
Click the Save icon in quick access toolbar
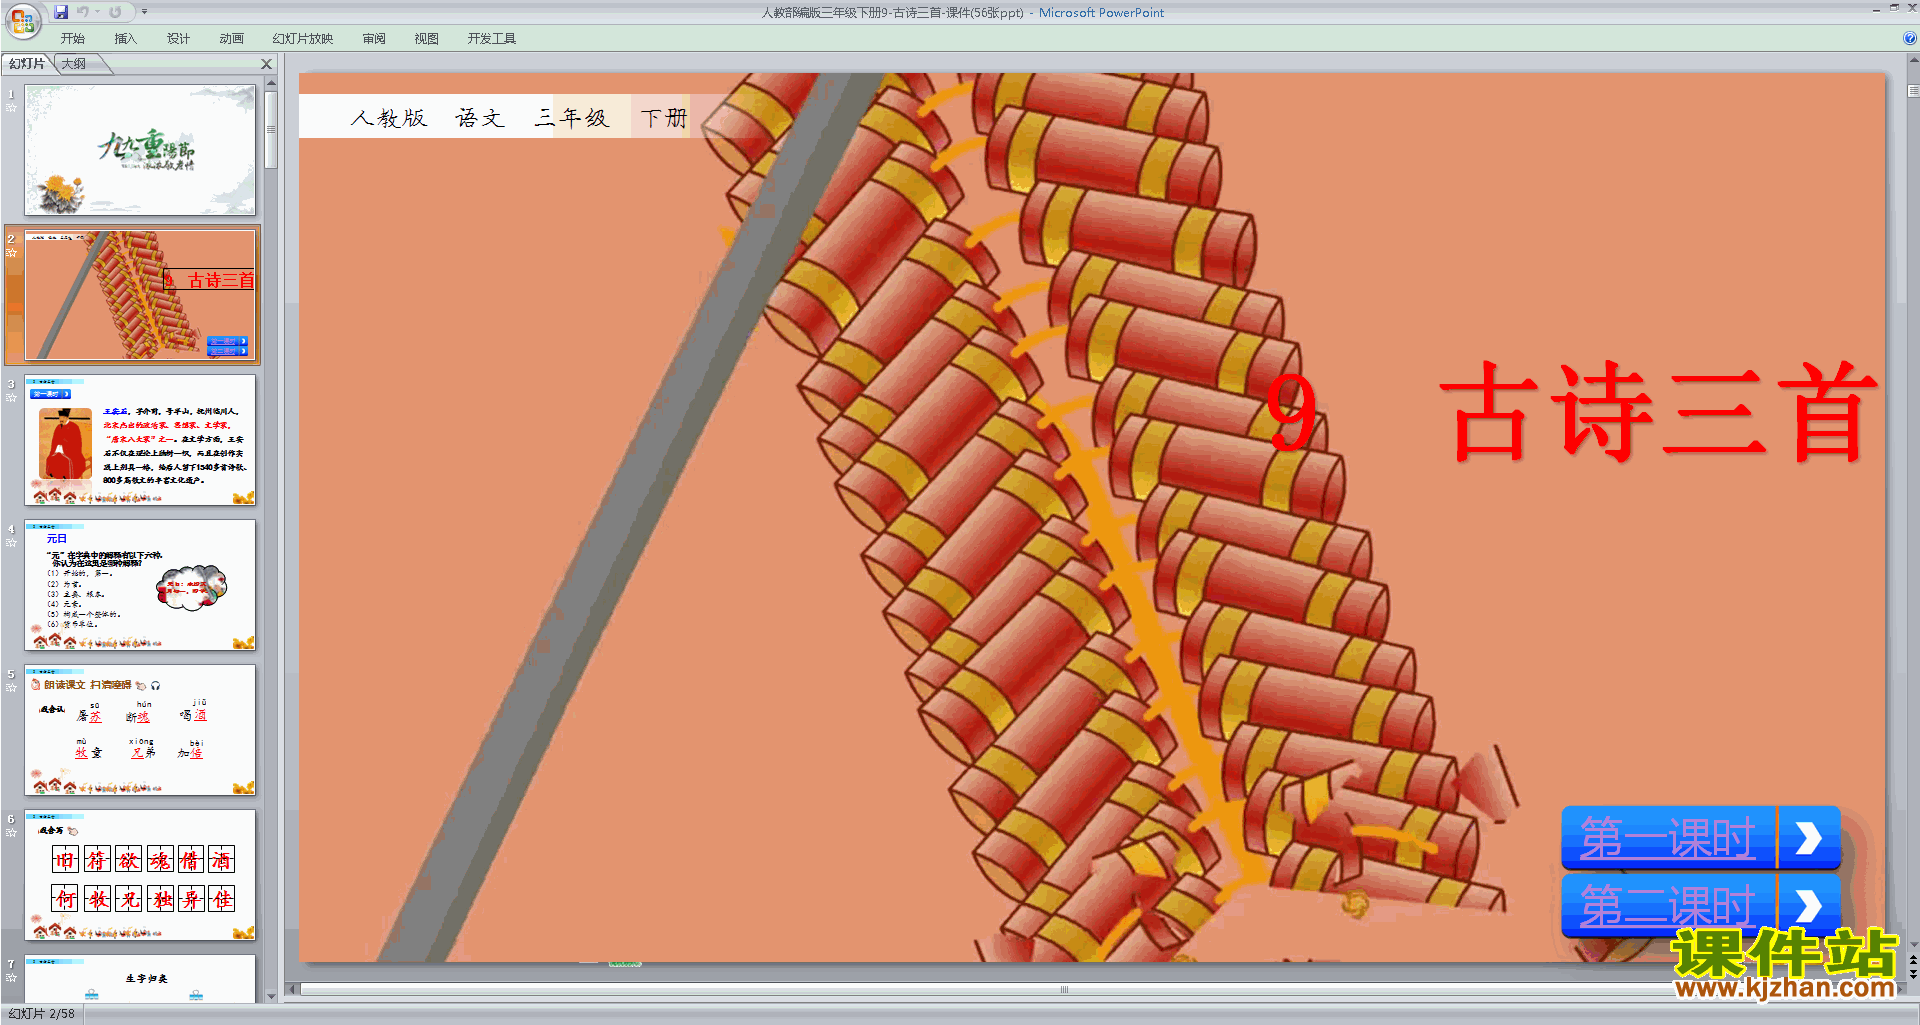(61, 12)
